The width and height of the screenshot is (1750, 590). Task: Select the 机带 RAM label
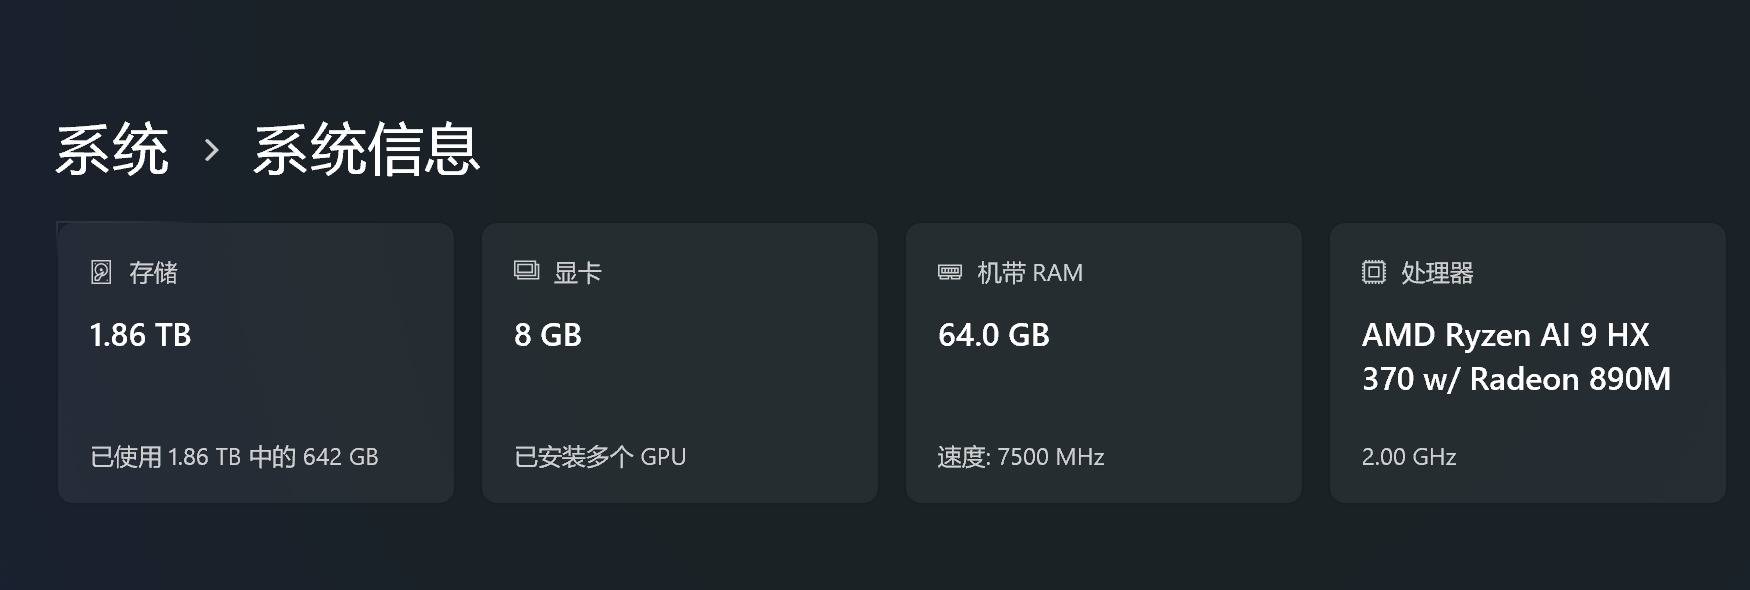click(x=1030, y=273)
